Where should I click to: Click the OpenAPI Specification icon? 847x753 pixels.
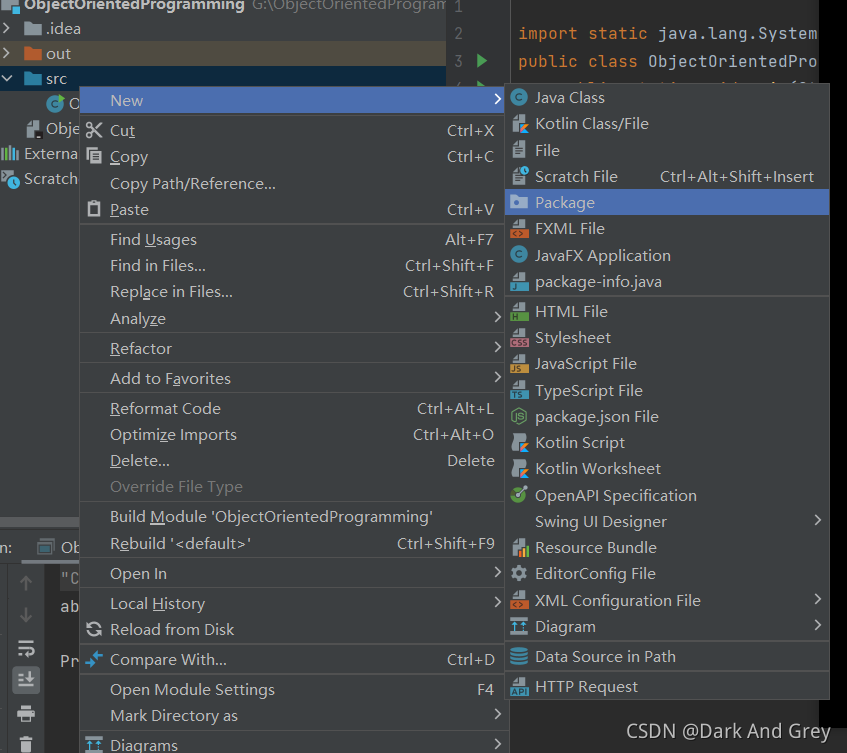(x=519, y=494)
